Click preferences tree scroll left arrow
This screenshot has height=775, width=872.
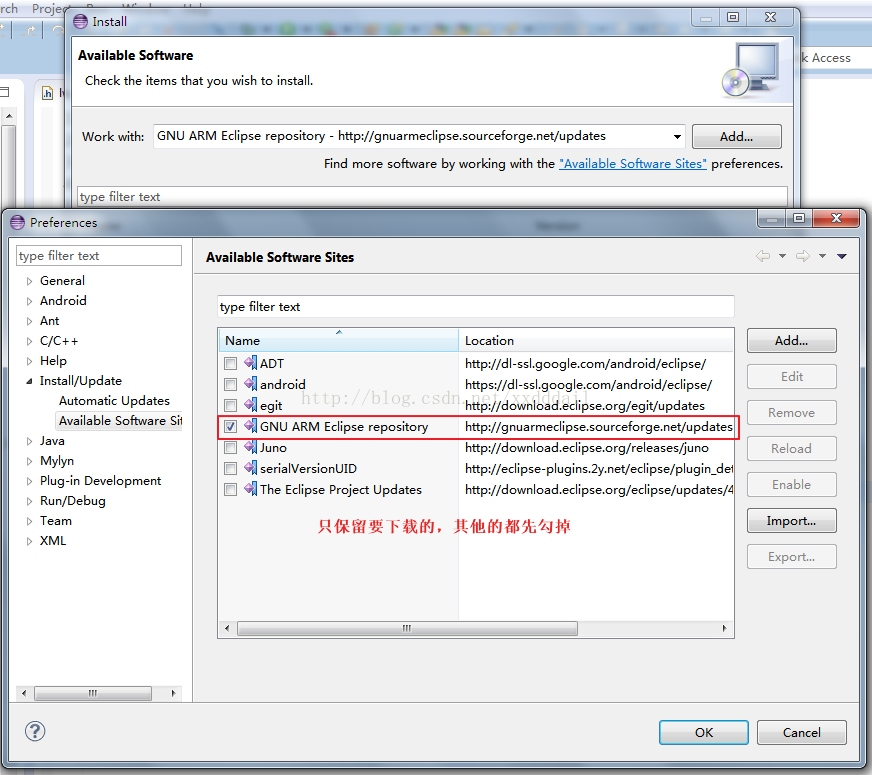24,693
